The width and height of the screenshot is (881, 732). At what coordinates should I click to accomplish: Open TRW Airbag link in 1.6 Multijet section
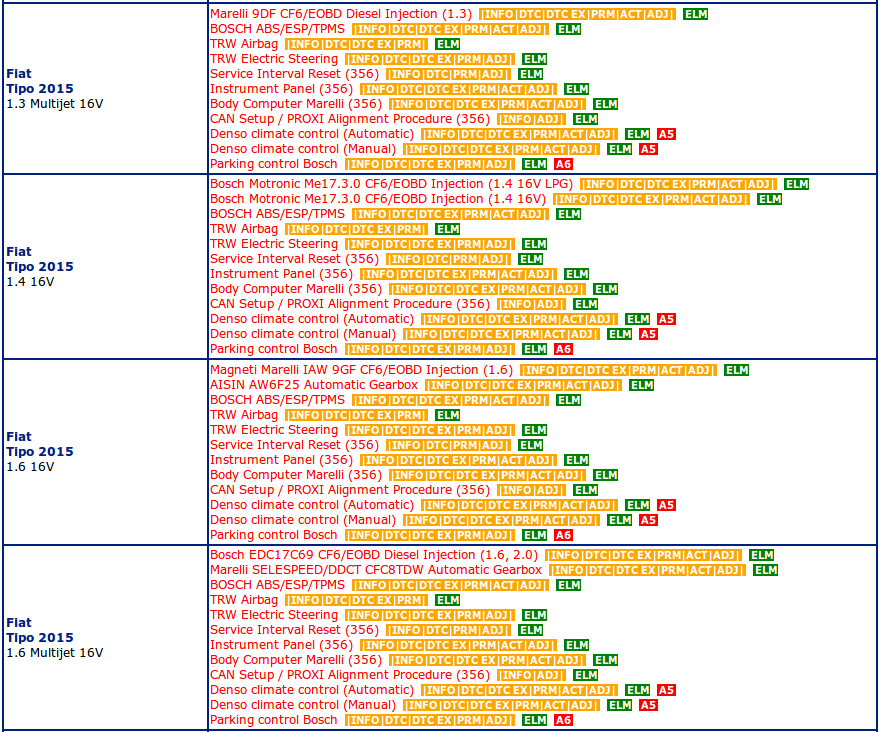click(x=244, y=600)
